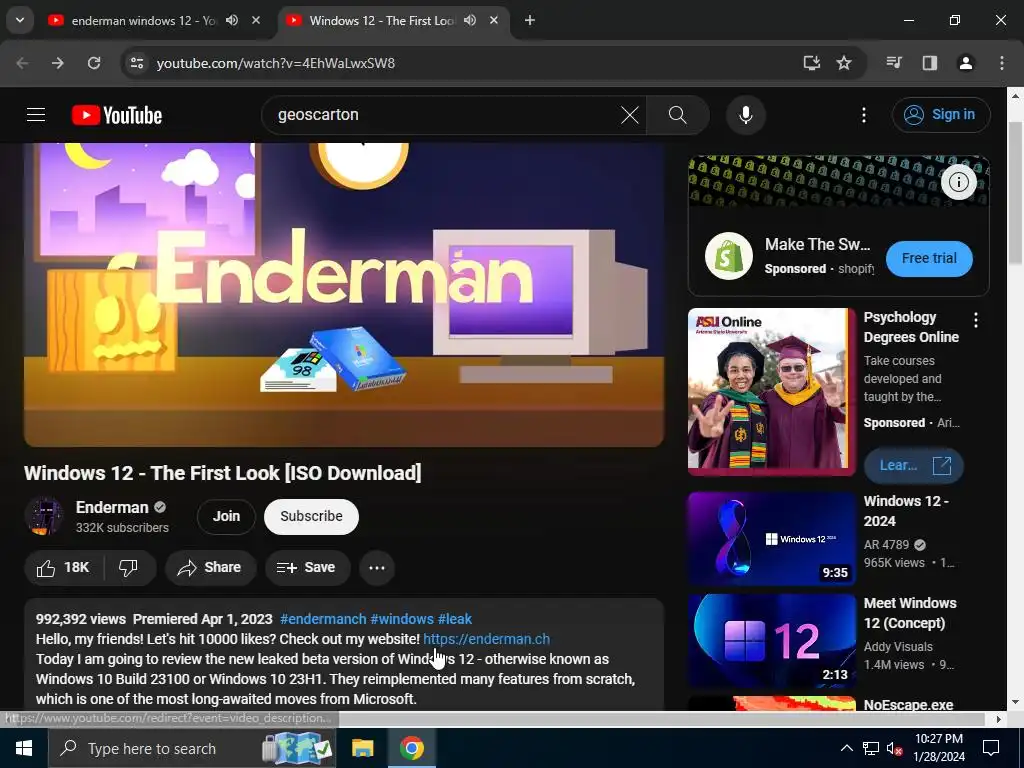Go to YouTube home via logo

coord(117,115)
